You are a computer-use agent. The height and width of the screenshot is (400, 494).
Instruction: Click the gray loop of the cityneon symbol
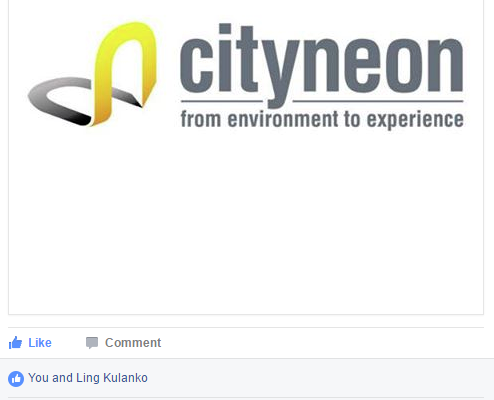click(x=60, y=100)
